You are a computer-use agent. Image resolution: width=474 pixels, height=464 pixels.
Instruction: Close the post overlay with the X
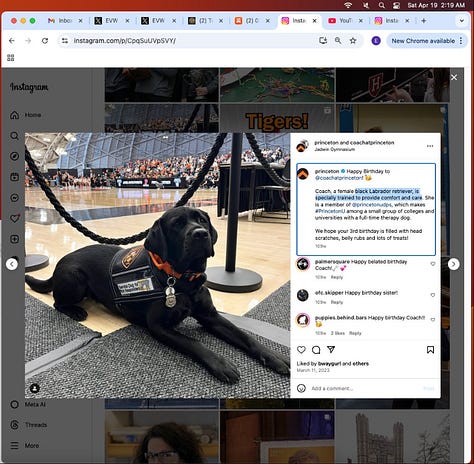(454, 77)
